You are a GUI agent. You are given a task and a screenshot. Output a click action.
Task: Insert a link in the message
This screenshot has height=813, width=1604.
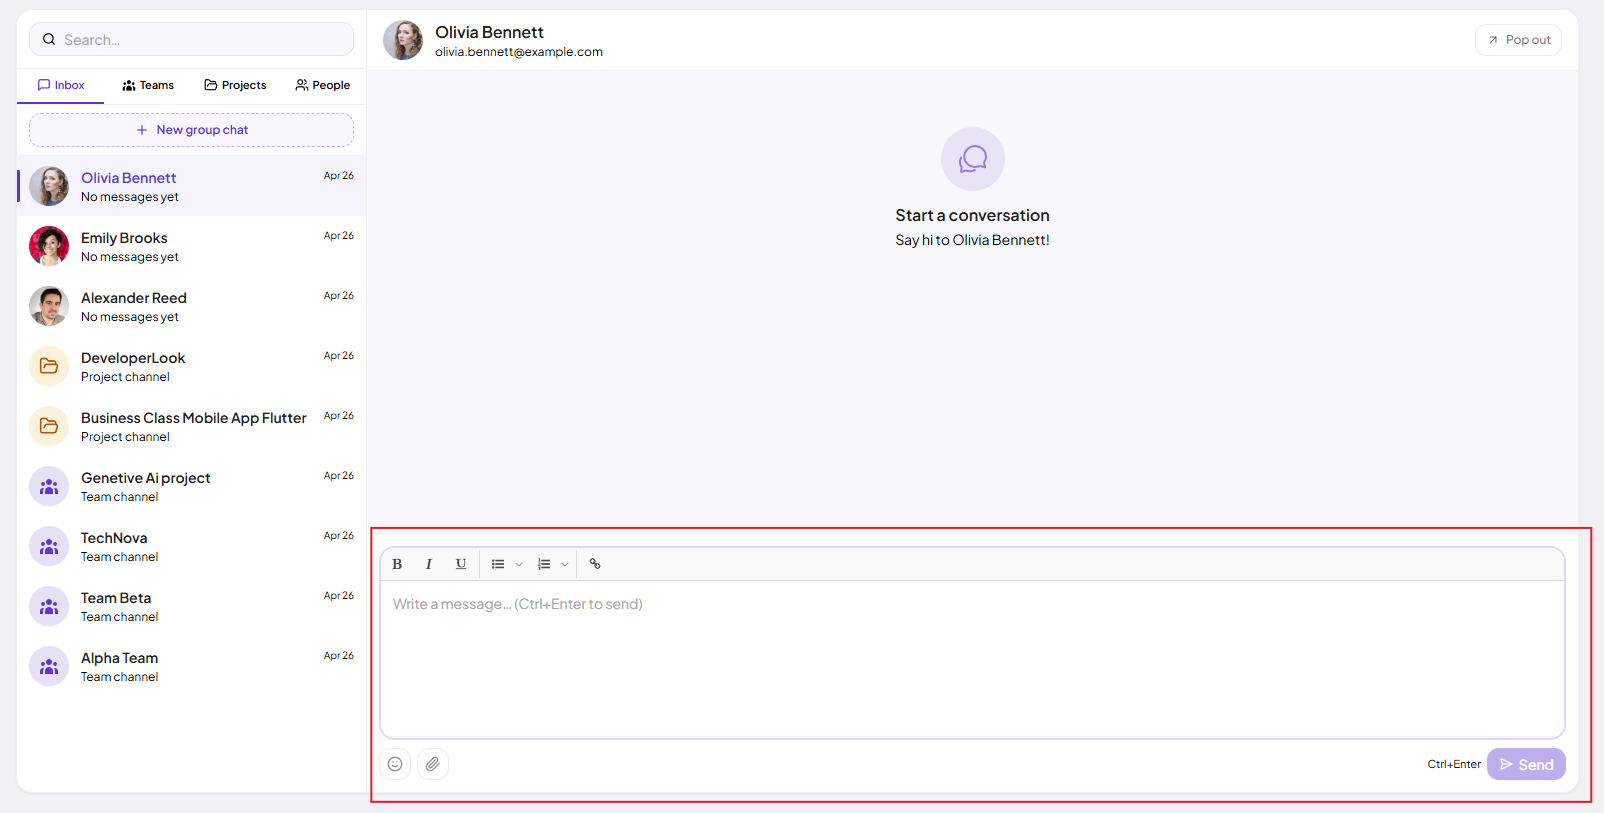tap(595, 564)
